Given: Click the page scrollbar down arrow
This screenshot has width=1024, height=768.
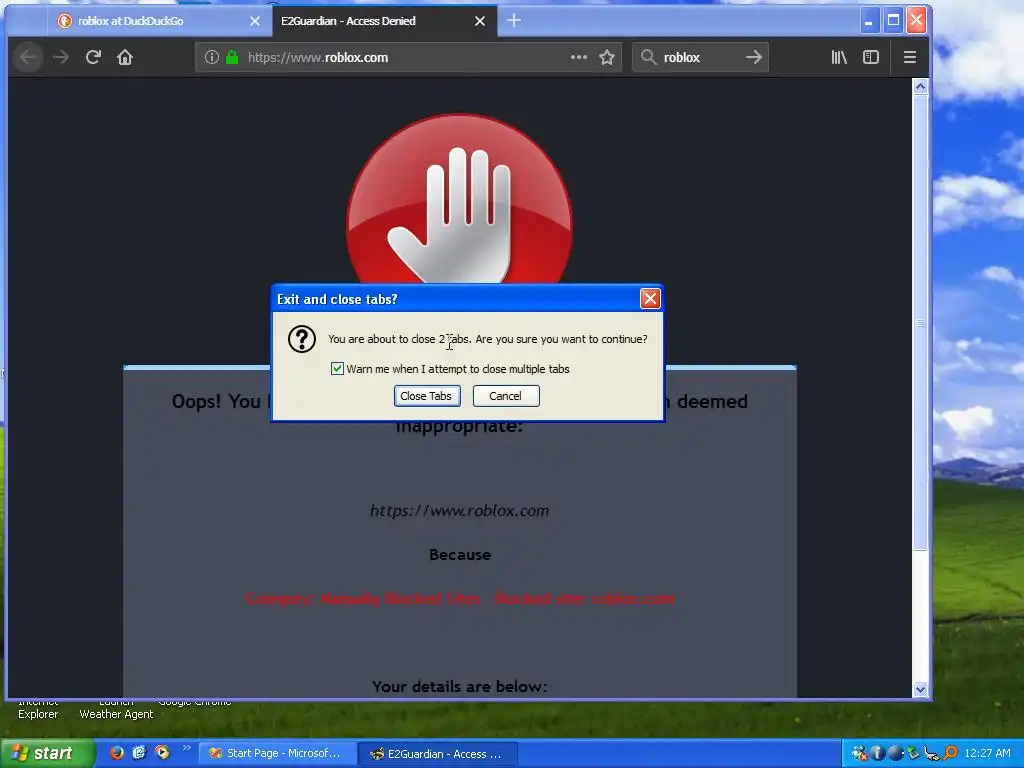Looking at the screenshot, I should pyautogui.click(x=920, y=689).
